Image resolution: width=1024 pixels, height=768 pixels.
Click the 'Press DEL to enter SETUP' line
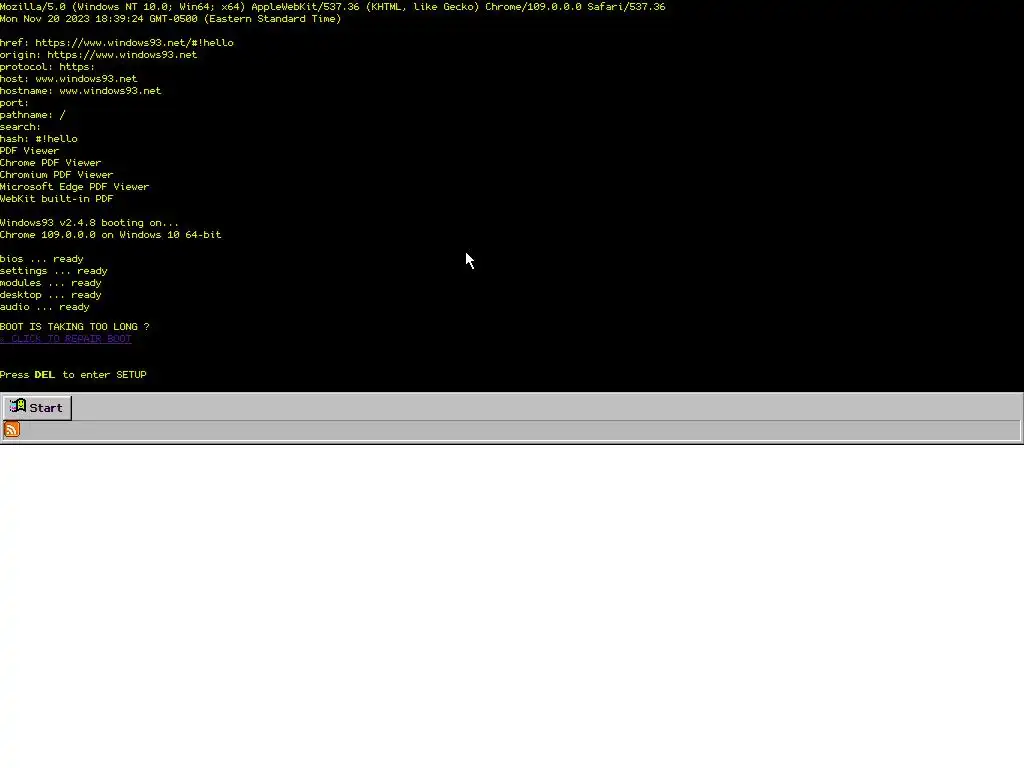pyautogui.click(x=73, y=375)
